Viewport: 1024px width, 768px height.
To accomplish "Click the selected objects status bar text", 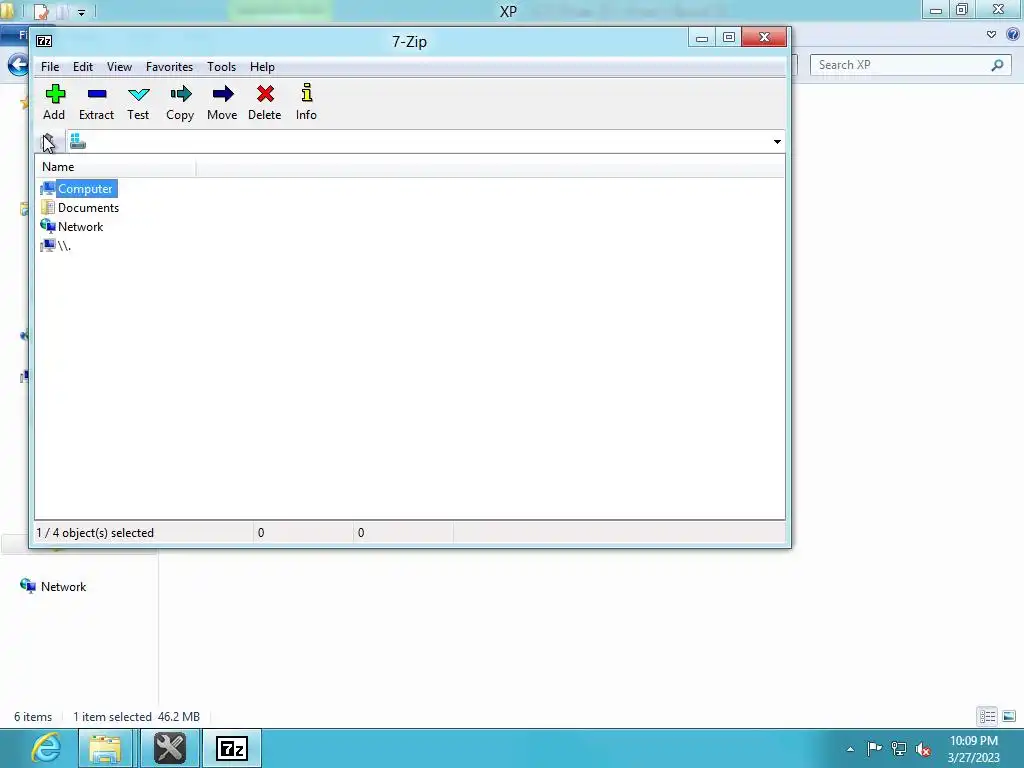I will coord(95,533).
